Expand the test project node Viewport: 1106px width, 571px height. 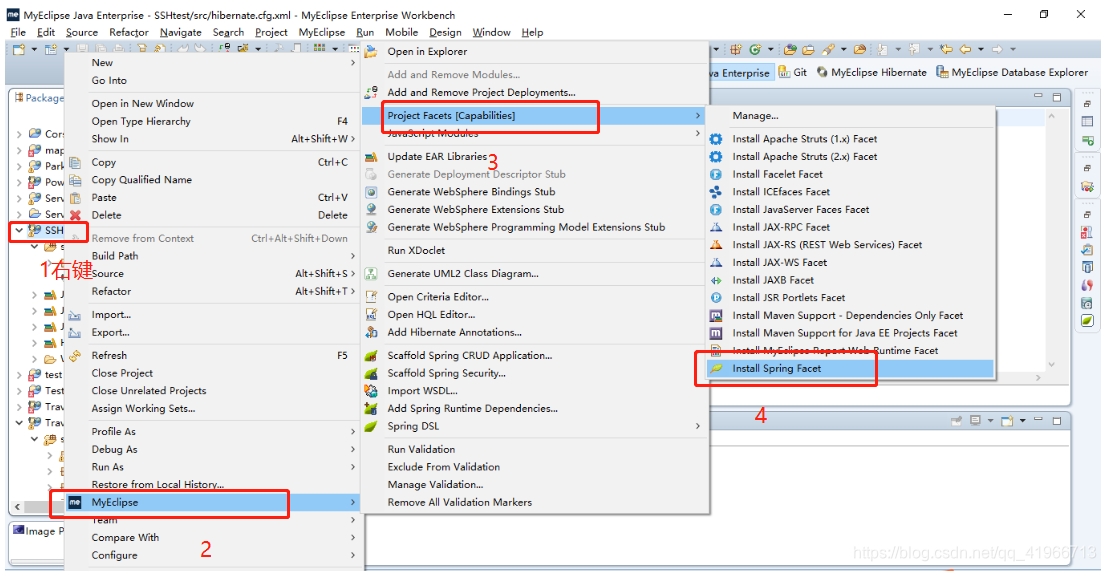click(x=19, y=374)
